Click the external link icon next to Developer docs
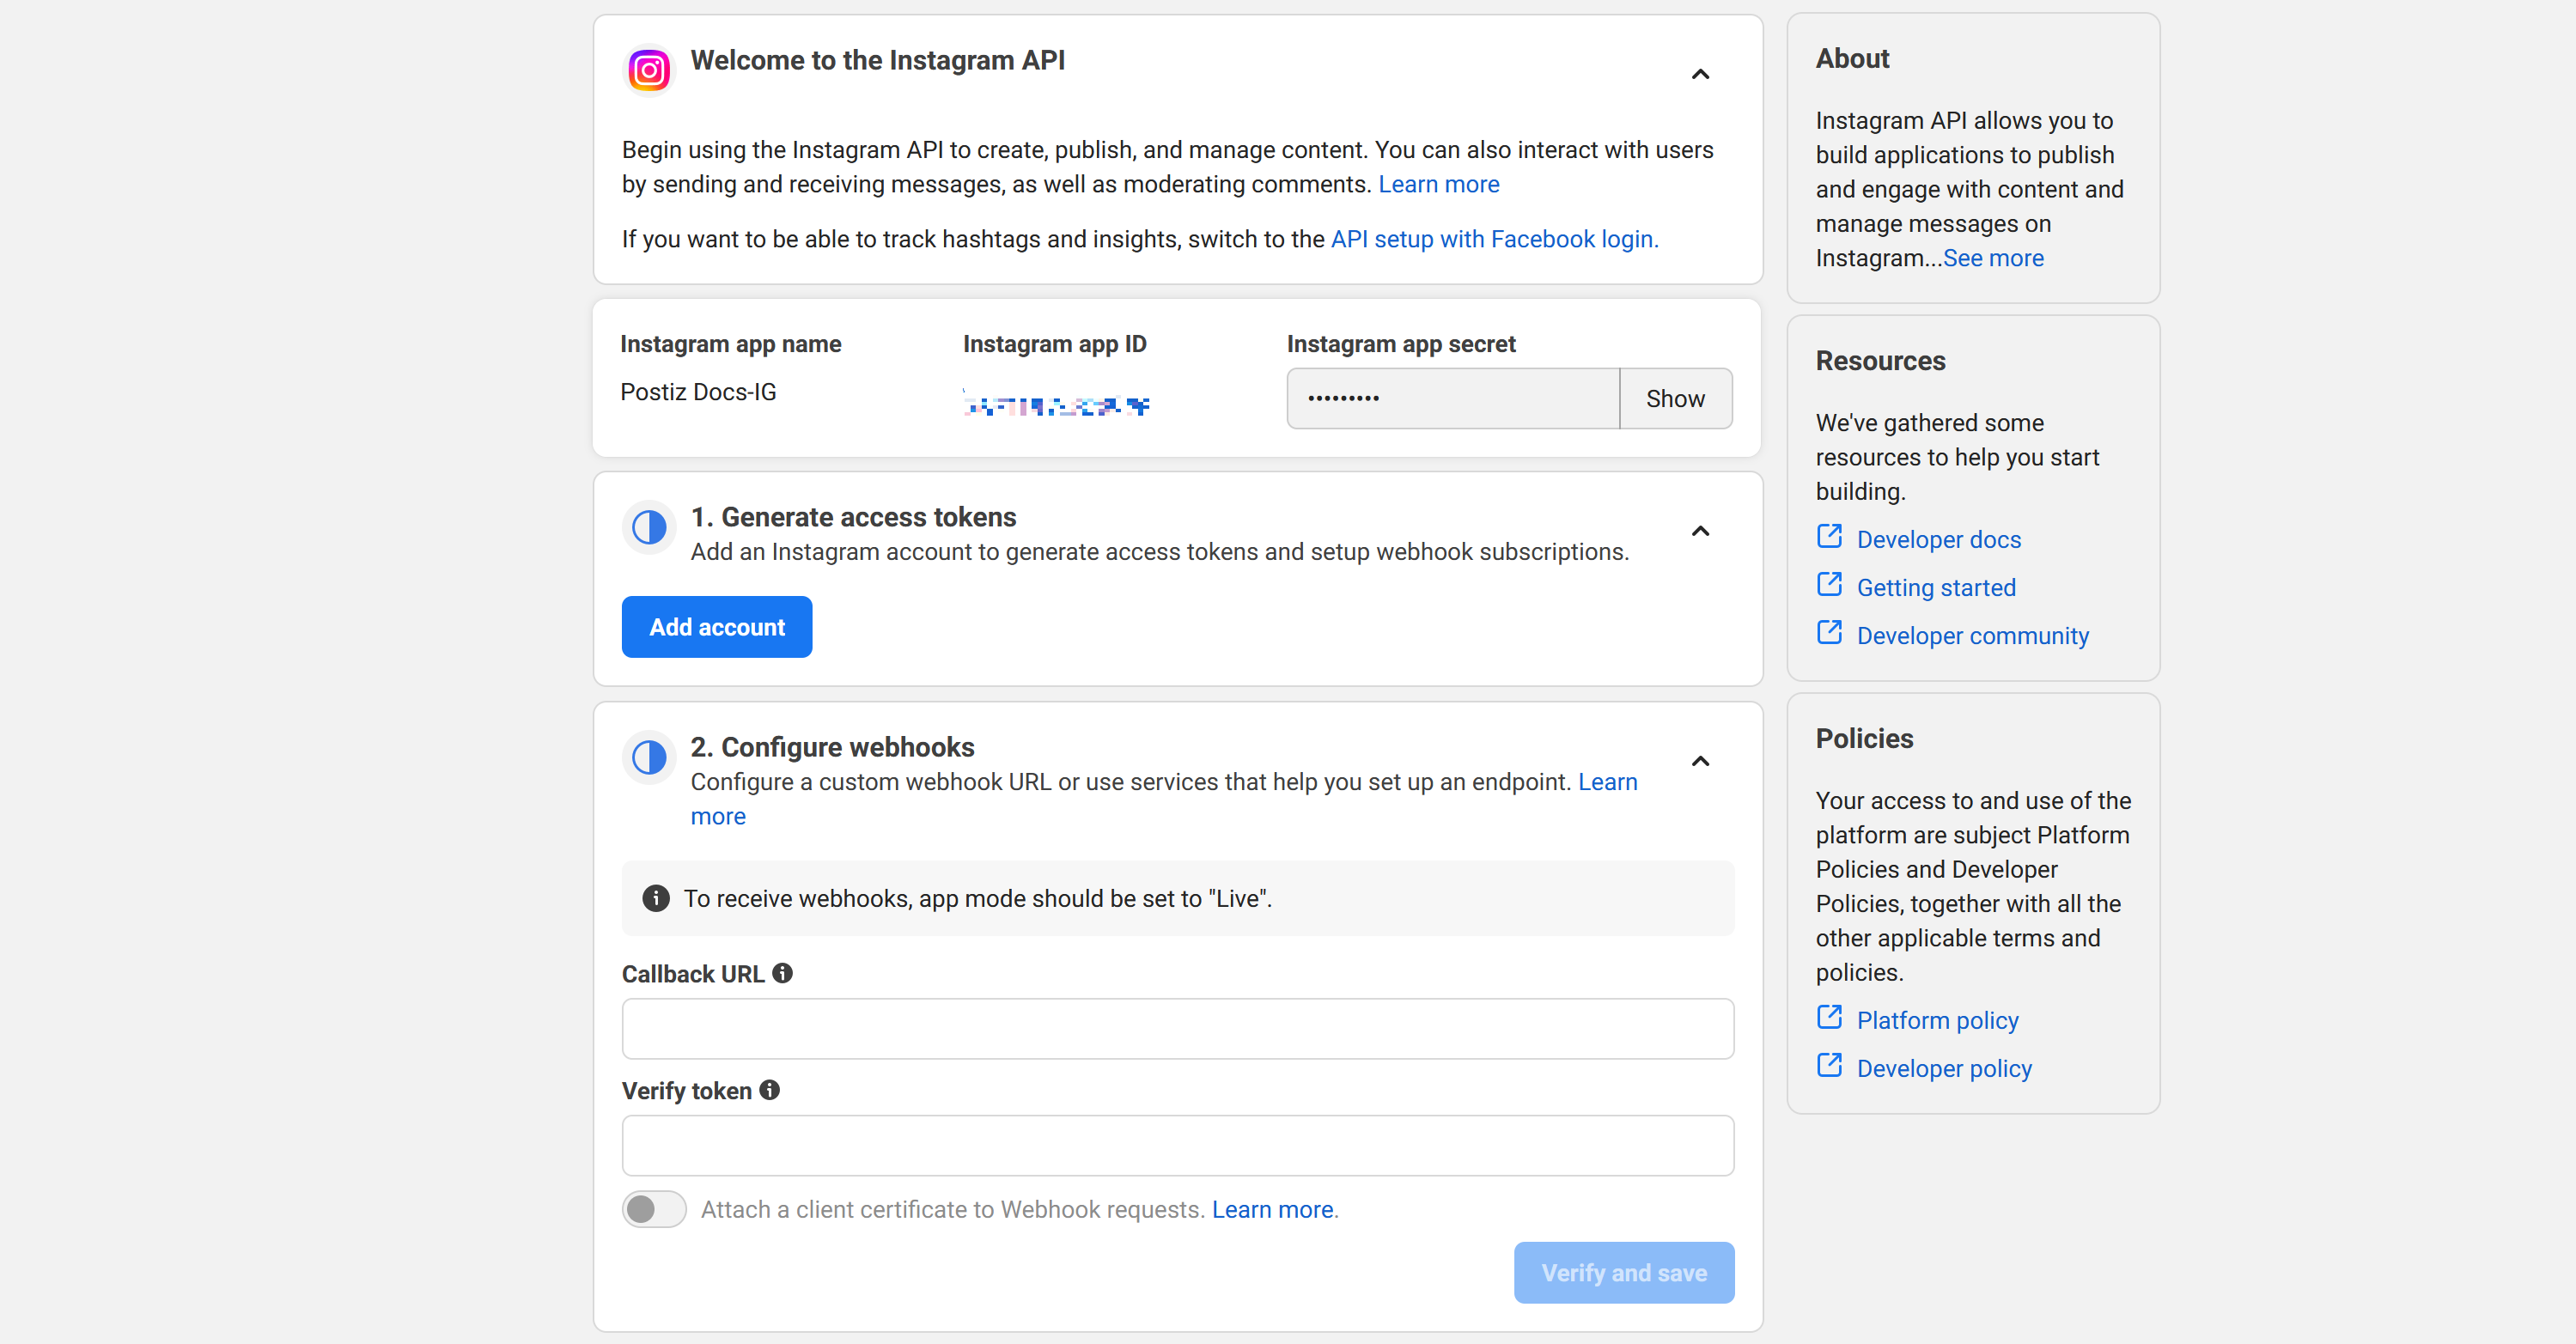 (1829, 536)
